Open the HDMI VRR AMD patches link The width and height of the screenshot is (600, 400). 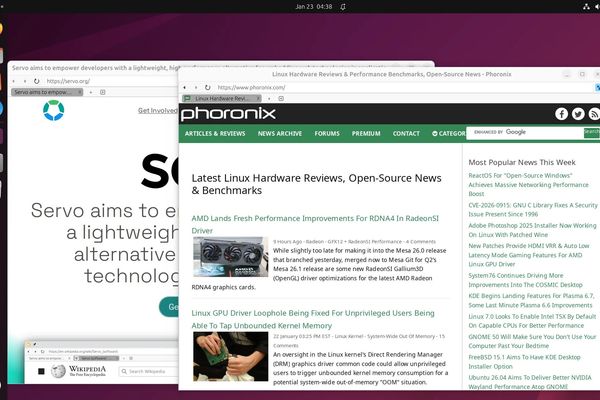(x=529, y=255)
